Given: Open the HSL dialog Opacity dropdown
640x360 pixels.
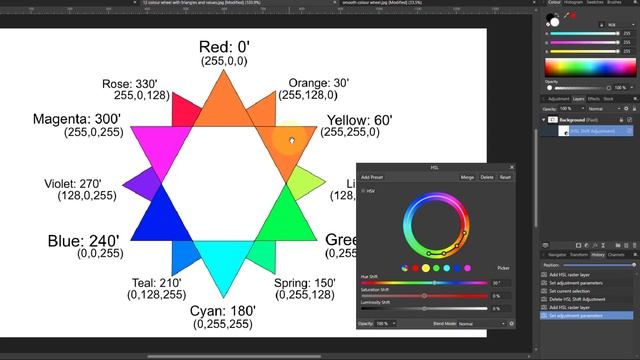Looking at the screenshot, I should [386, 323].
